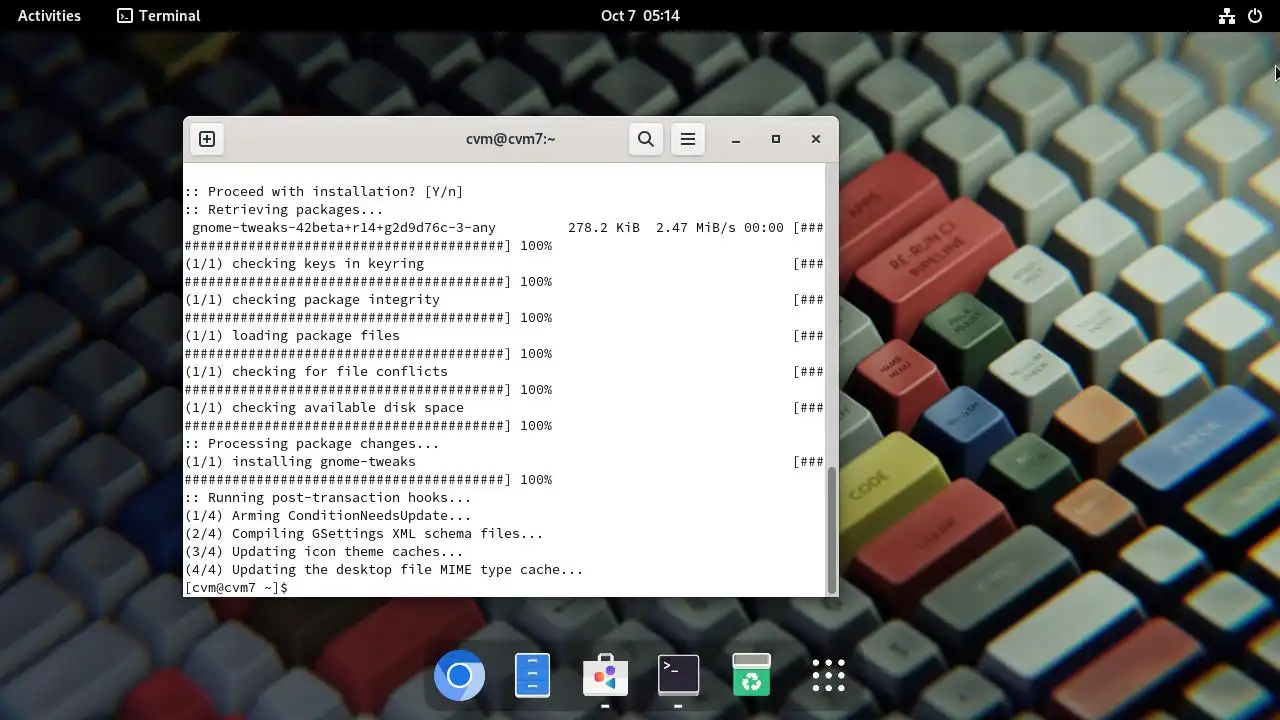This screenshot has width=1280, height=720.
Task: Click '(1/1) installing gnome-tweaks'
Action: tap(300, 461)
